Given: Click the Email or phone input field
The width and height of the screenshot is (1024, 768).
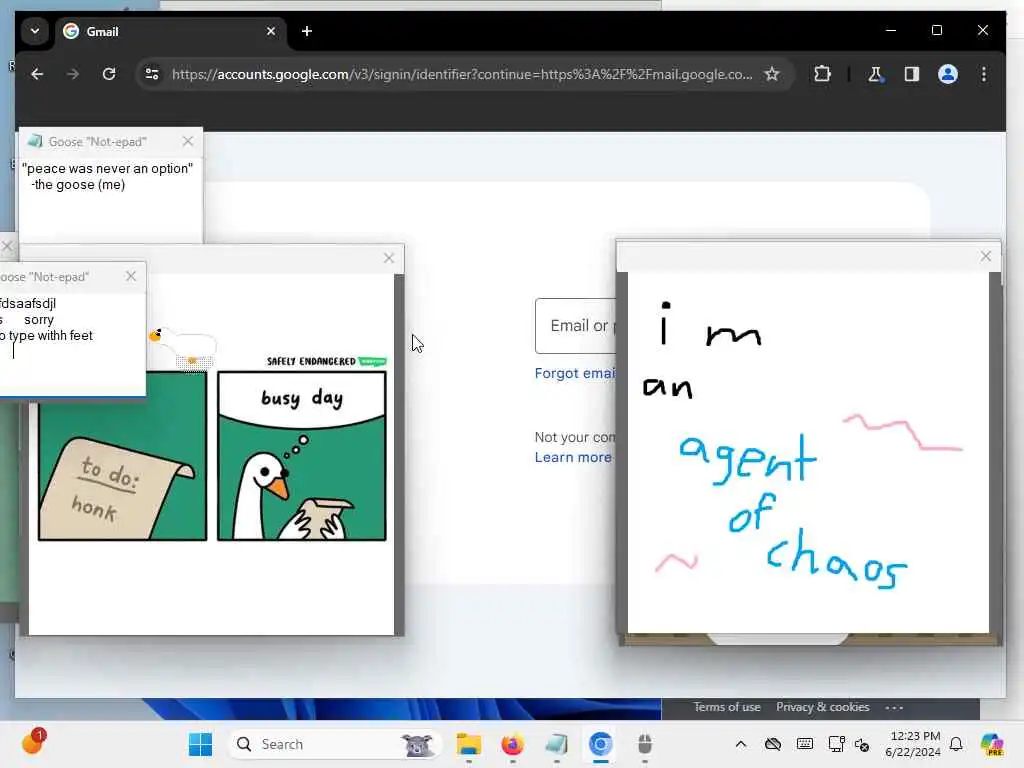Looking at the screenshot, I should (x=575, y=326).
